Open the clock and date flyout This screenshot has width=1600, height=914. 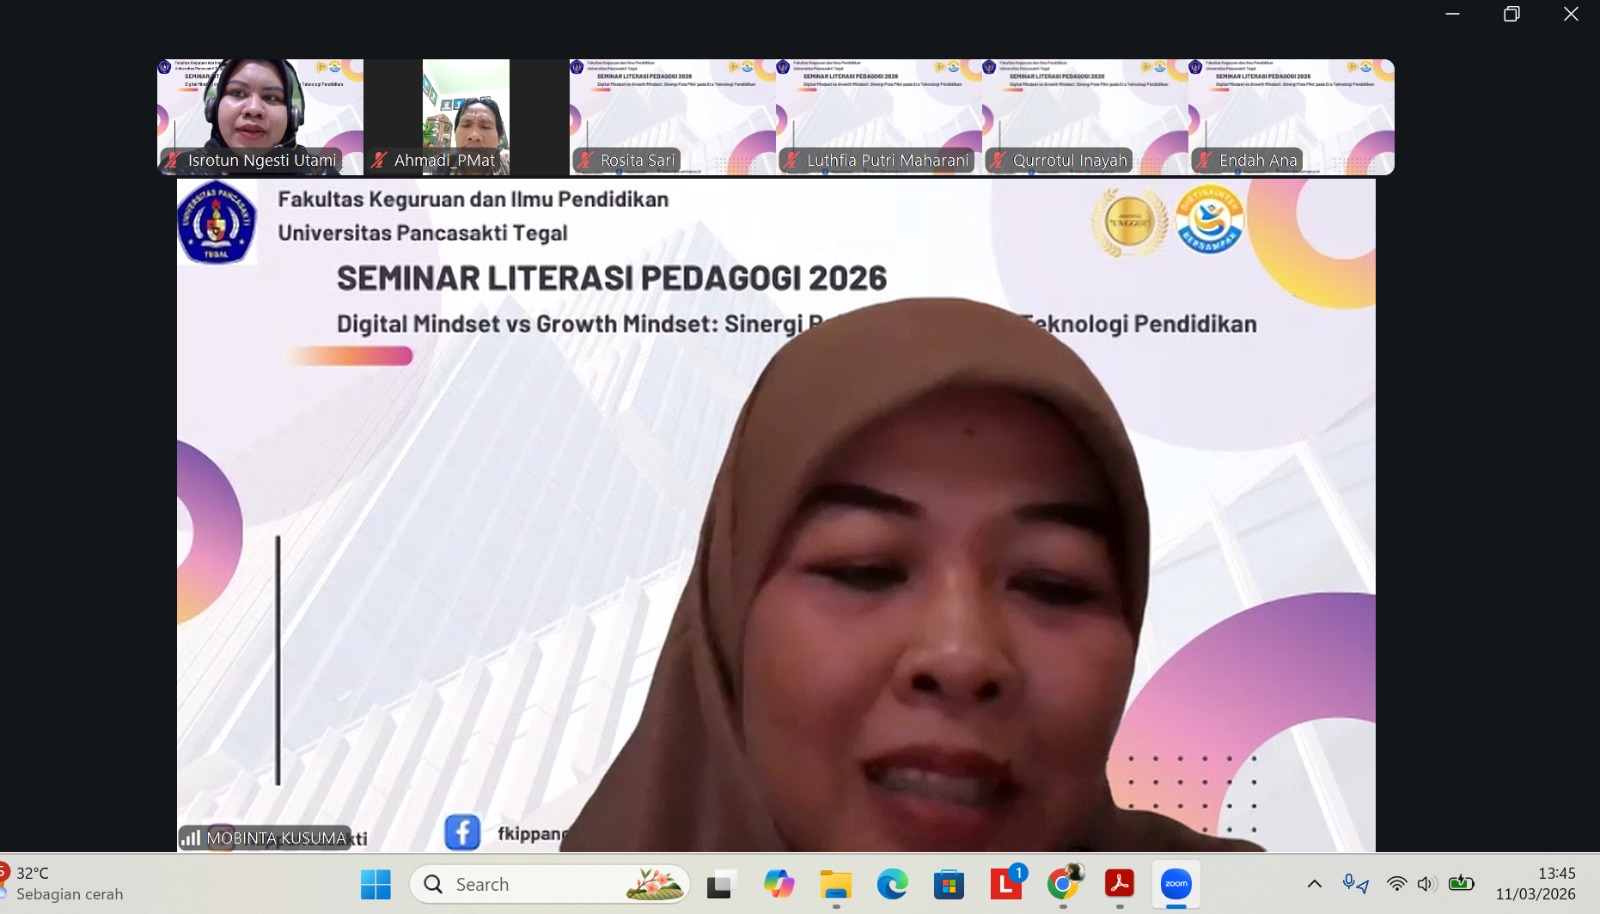tap(1535, 884)
